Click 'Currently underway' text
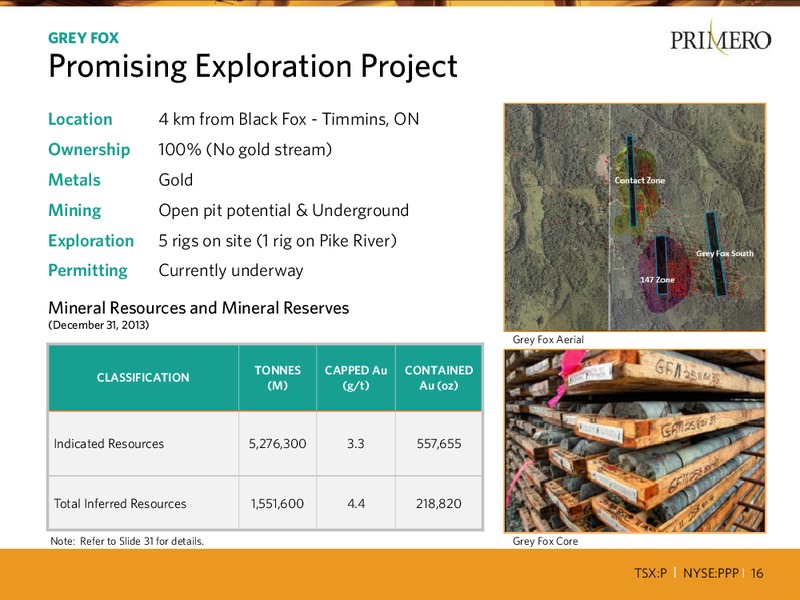This screenshot has height=600, width=800. [x=231, y=270]
